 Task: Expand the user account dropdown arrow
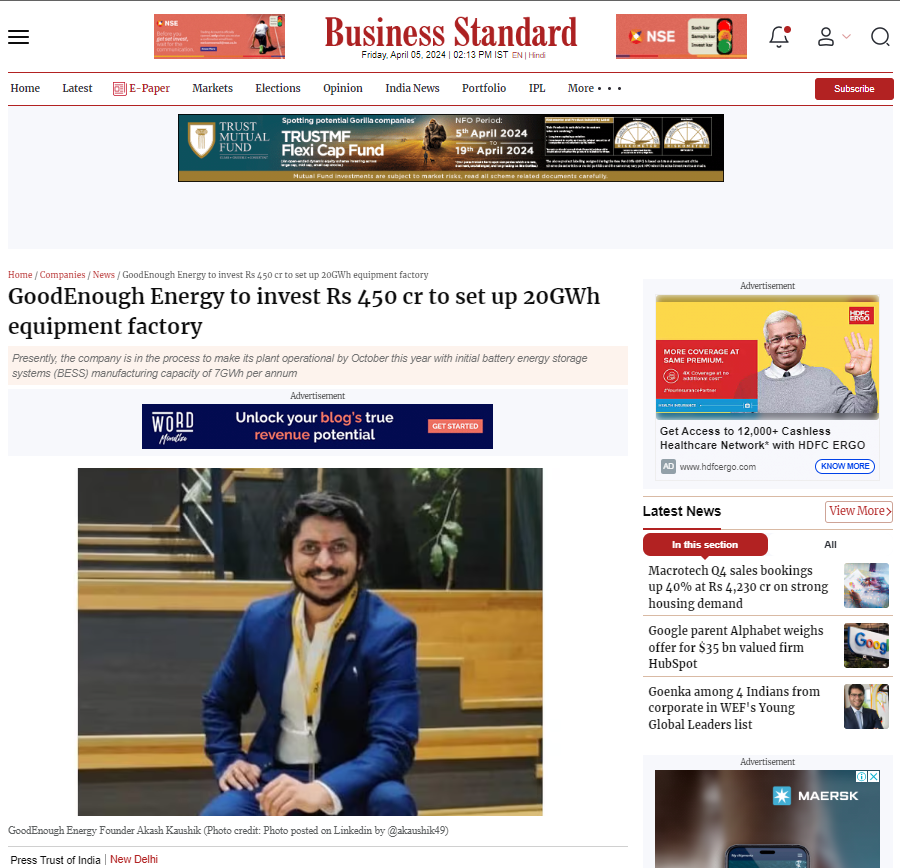coord(846,37)
